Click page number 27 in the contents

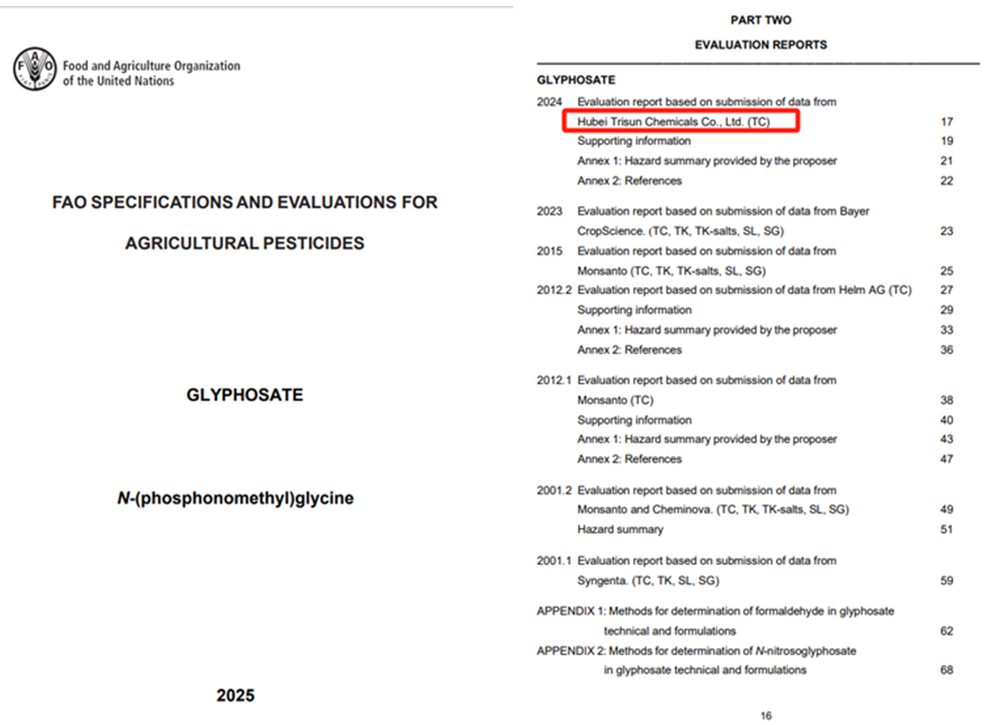pyautogui.click(x=946, y=290)
